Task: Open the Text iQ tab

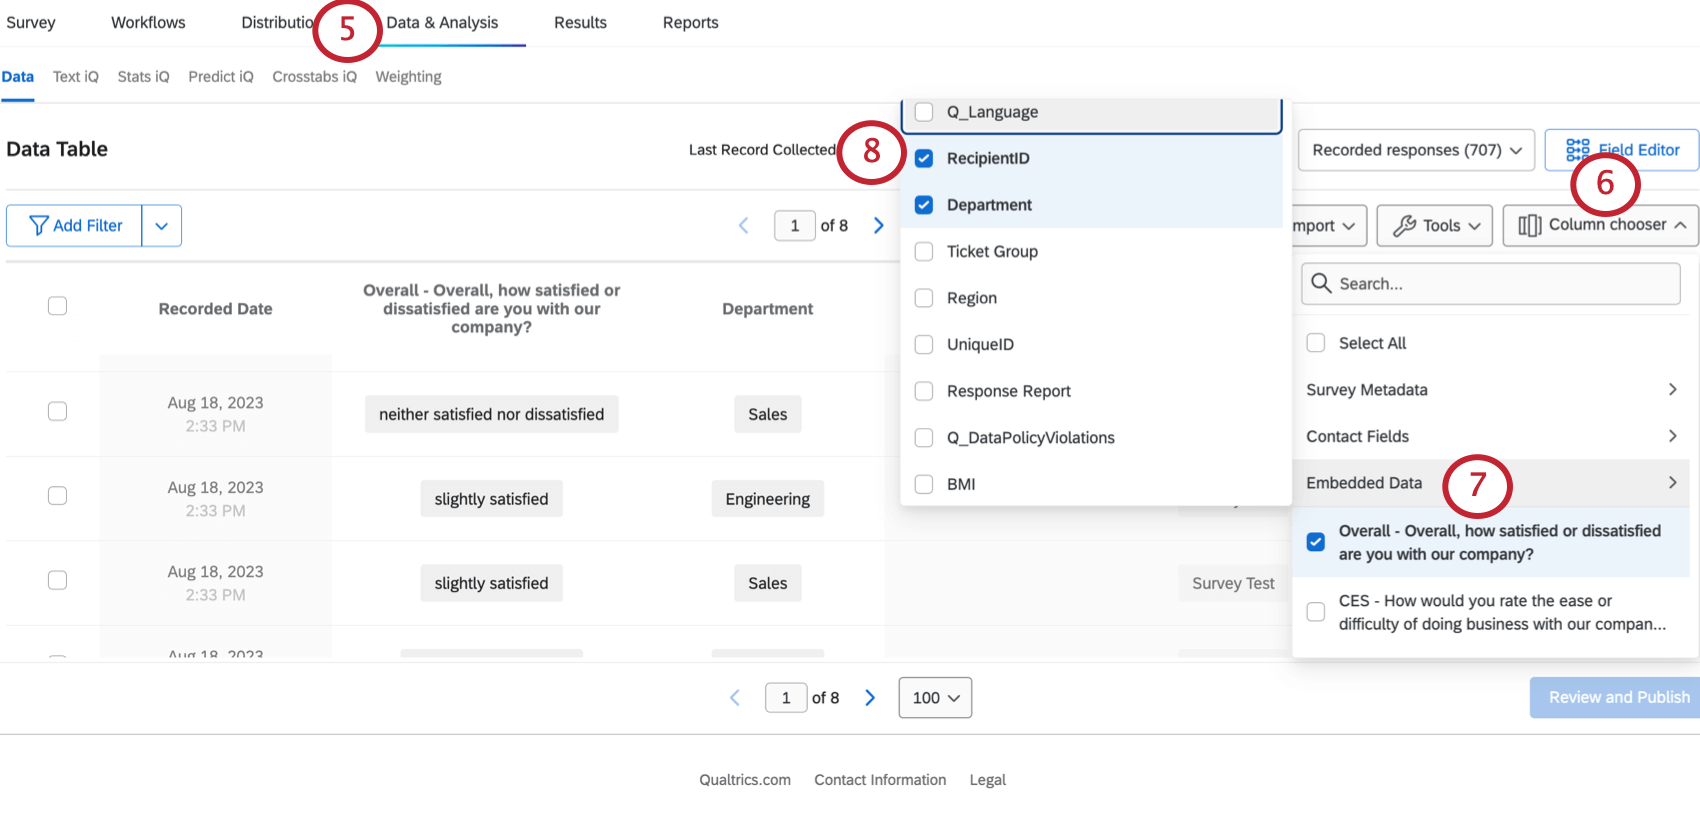Action: pos(76,77)
